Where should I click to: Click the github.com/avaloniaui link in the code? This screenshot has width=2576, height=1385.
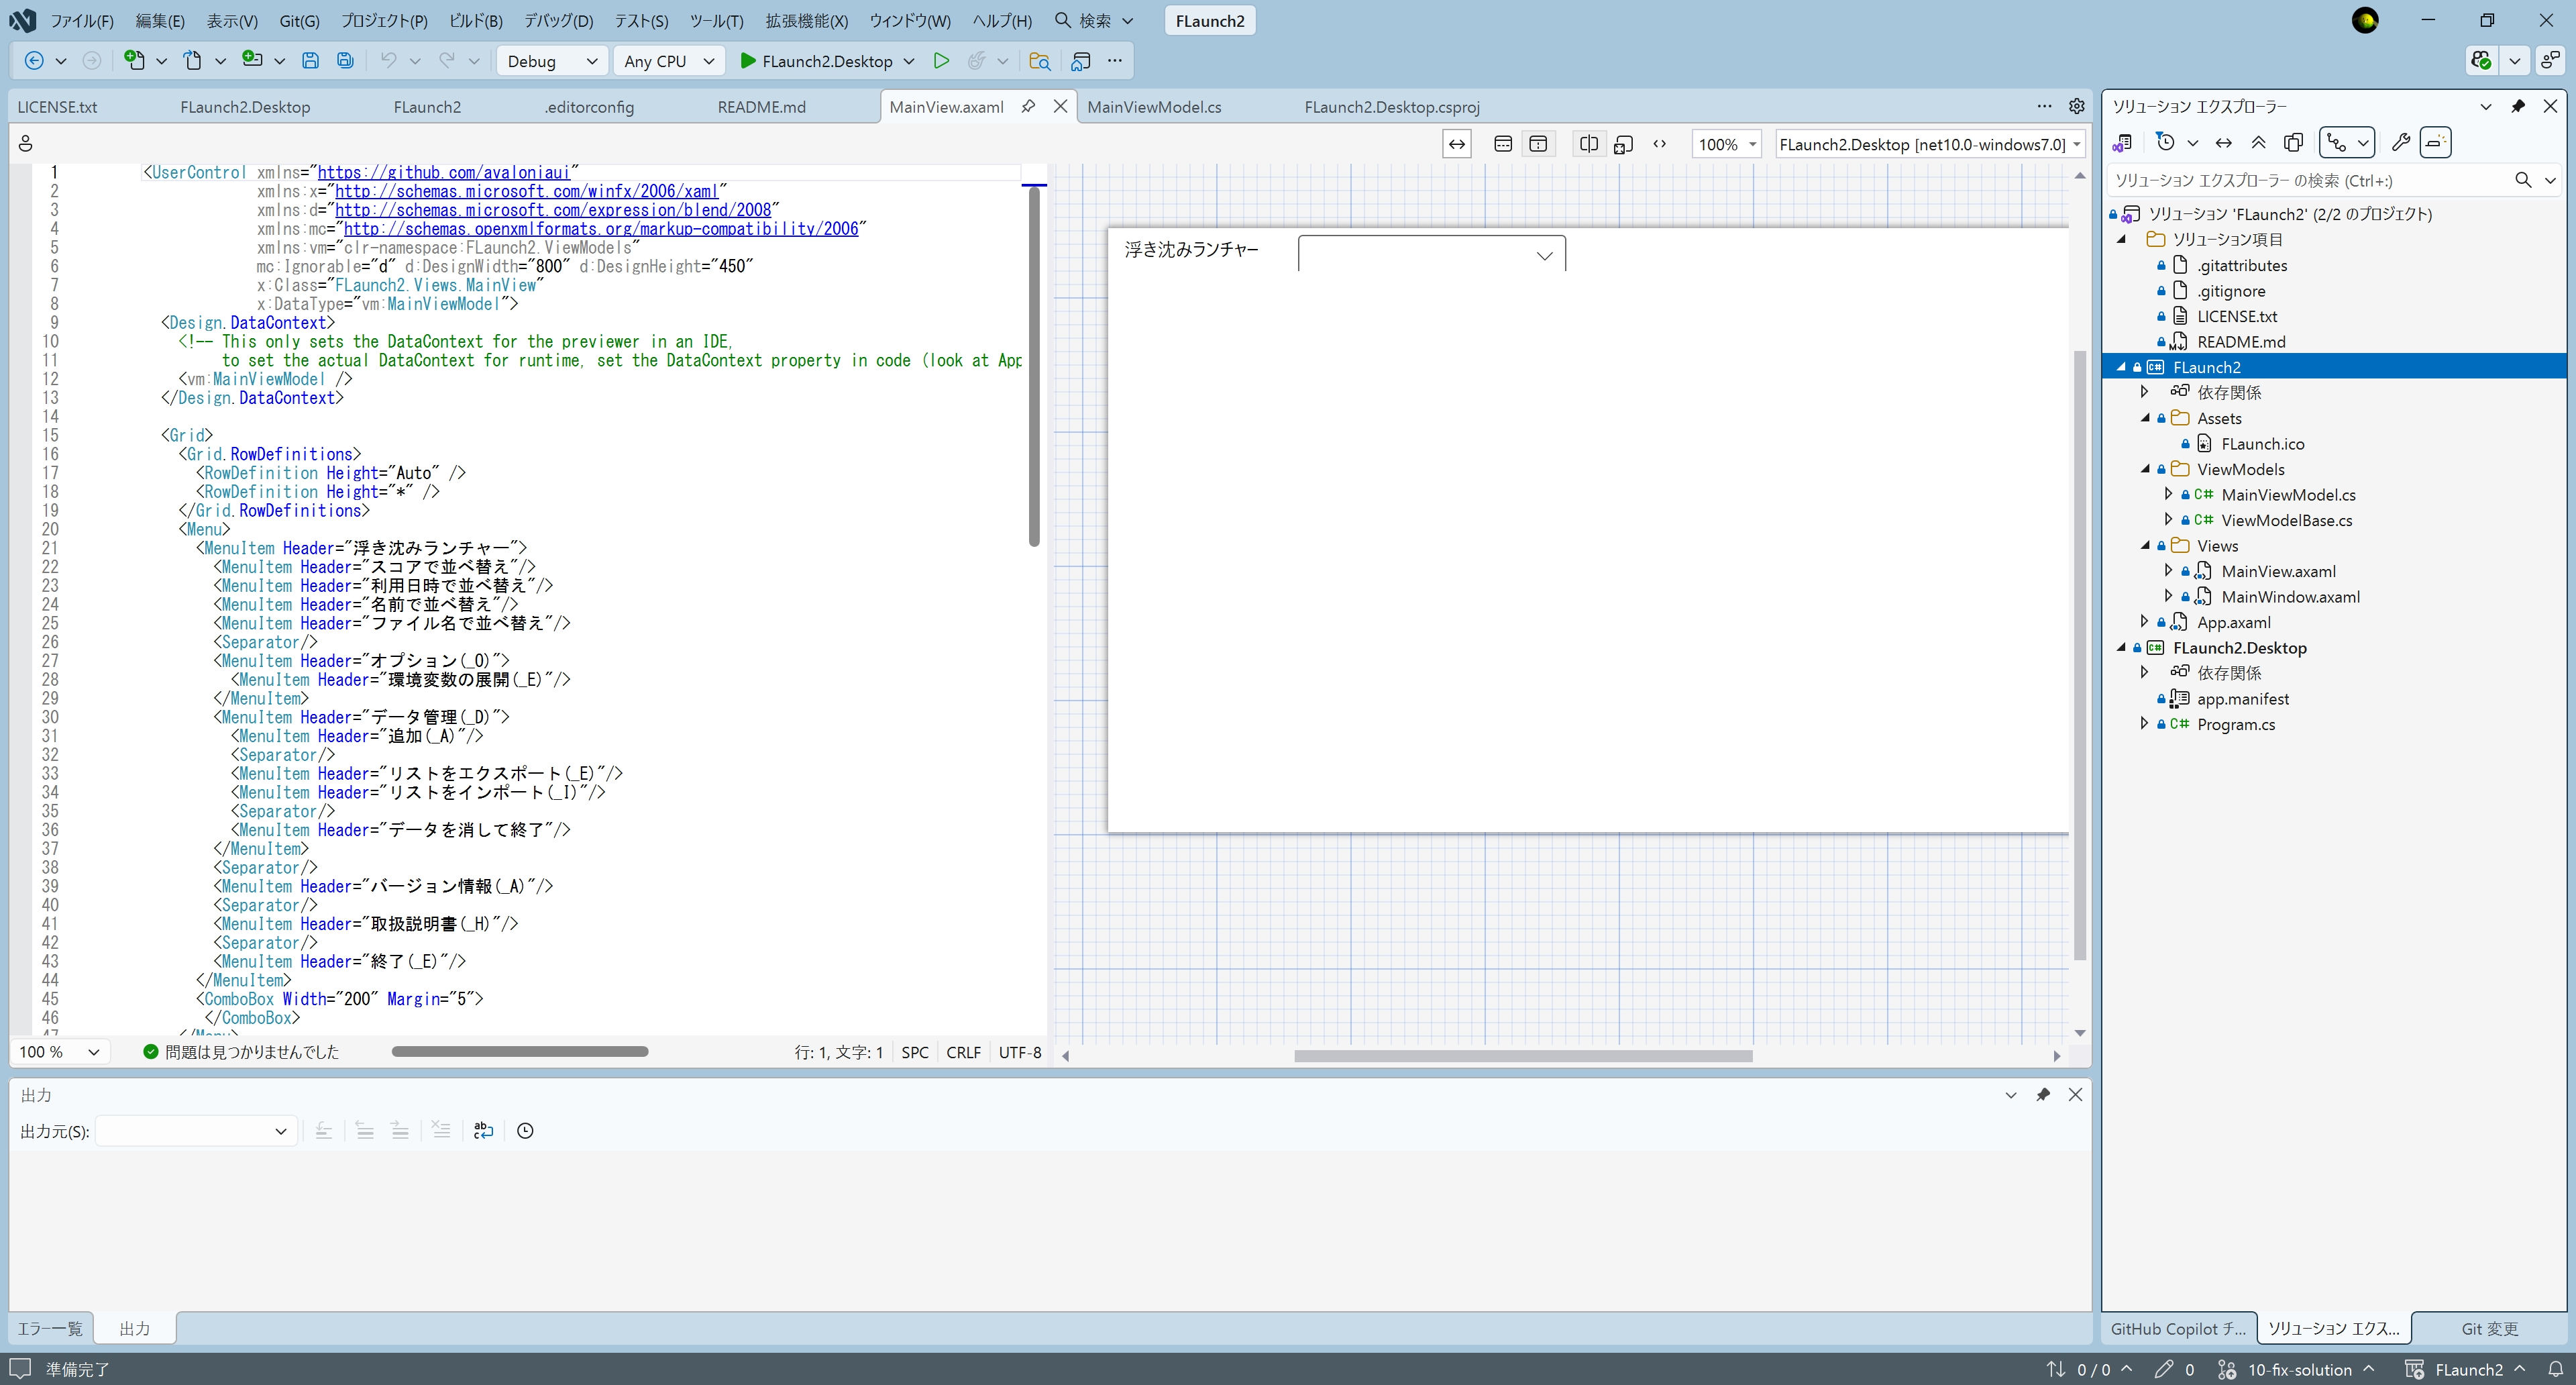[x=443, y=172]
